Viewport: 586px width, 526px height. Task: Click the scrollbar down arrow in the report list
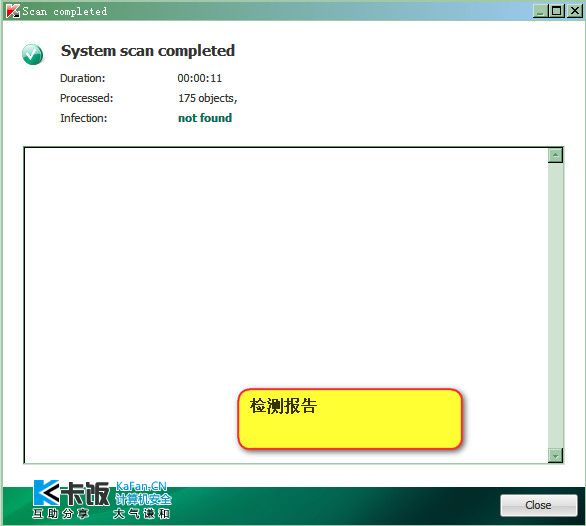(x=555, y=455)
